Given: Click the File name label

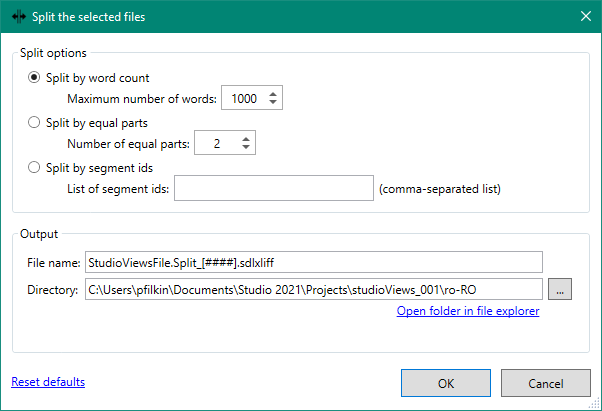Looking at the screenshot, I should pos(54,263).
